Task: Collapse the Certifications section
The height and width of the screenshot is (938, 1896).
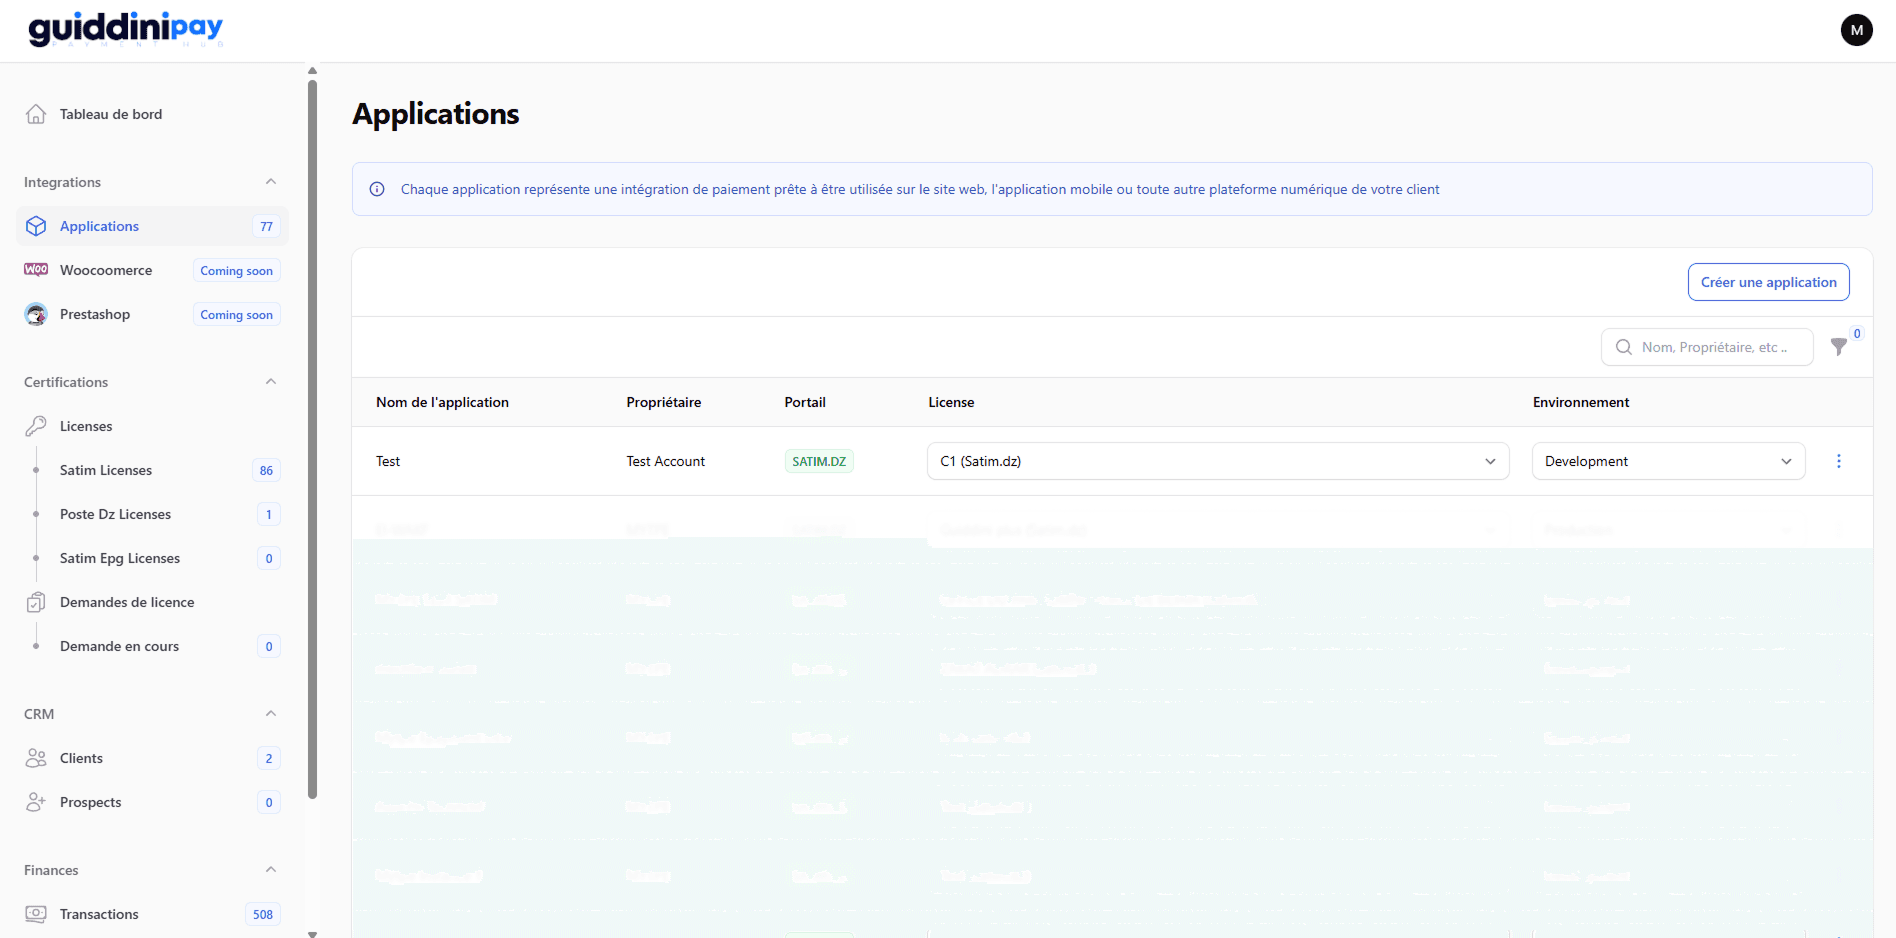Action: (x=270, y=381)
